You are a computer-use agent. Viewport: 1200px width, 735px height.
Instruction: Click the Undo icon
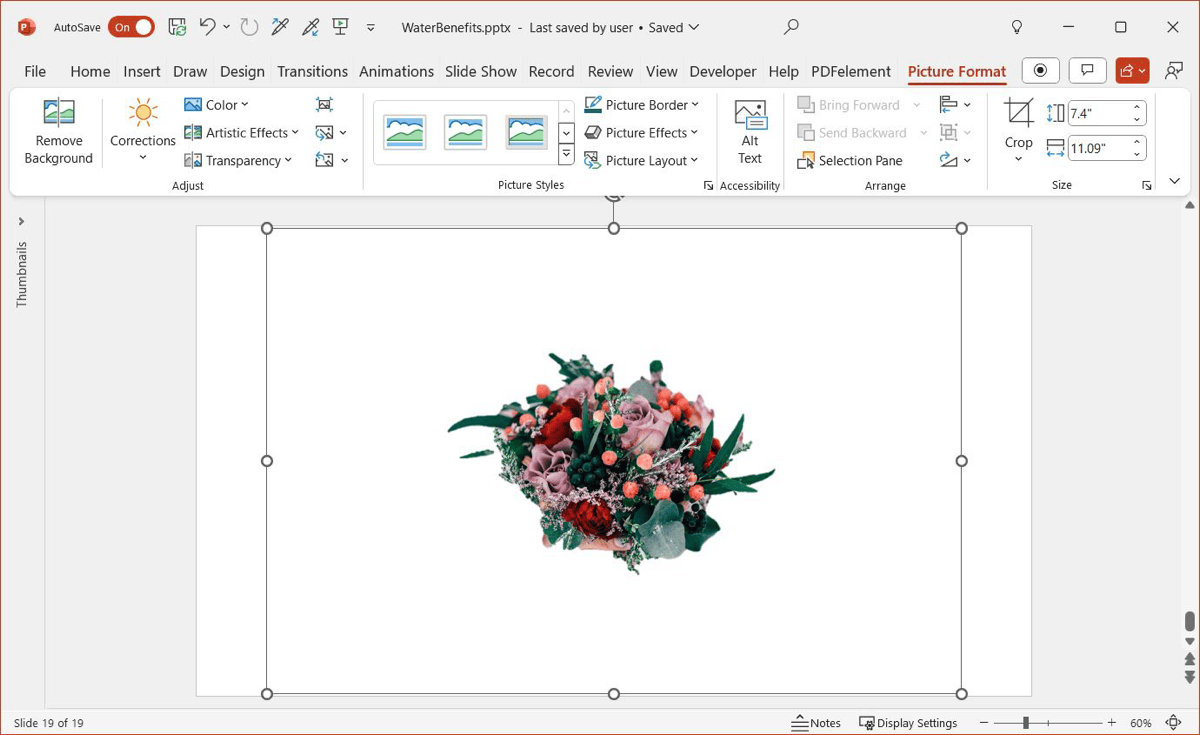[208, 27]
